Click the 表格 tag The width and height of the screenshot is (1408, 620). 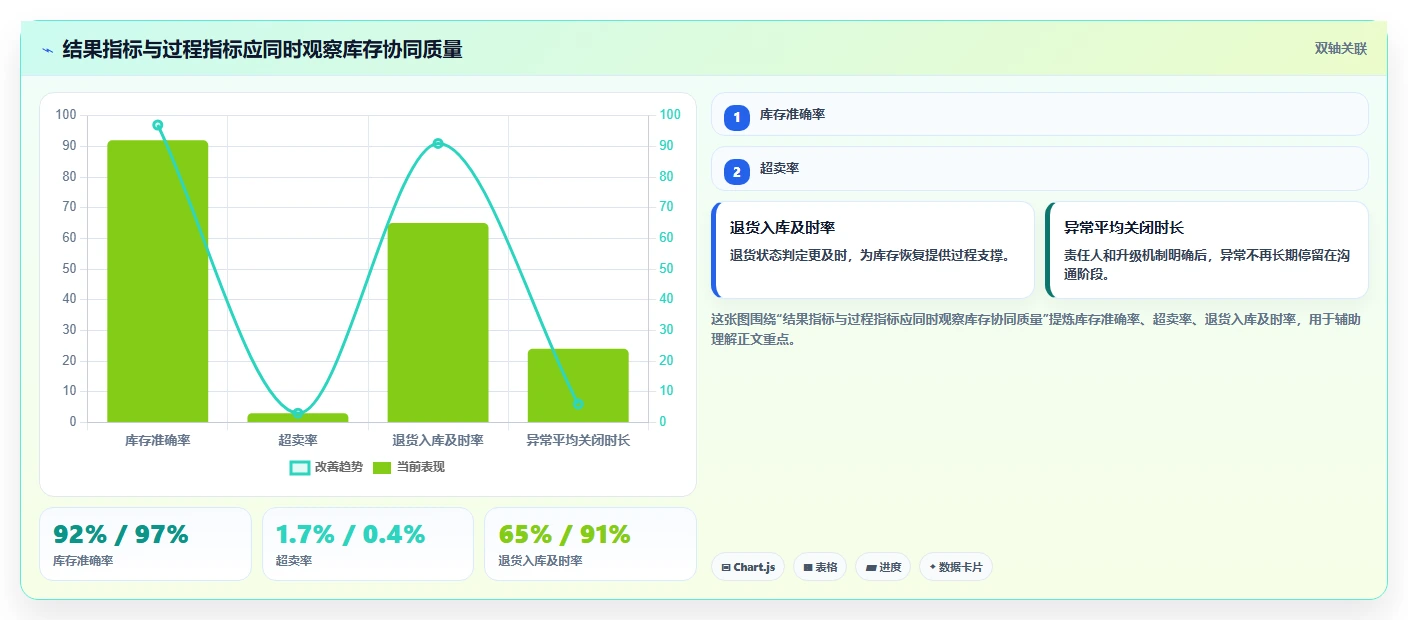point(820,567)
